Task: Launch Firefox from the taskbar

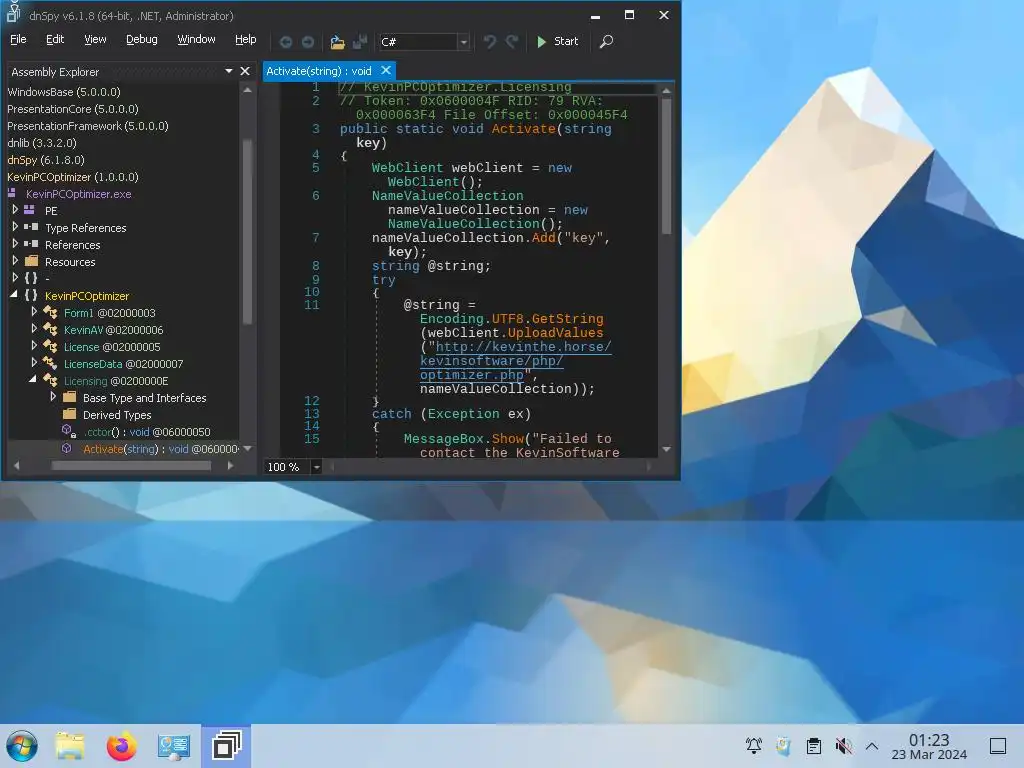Action: 121,746
